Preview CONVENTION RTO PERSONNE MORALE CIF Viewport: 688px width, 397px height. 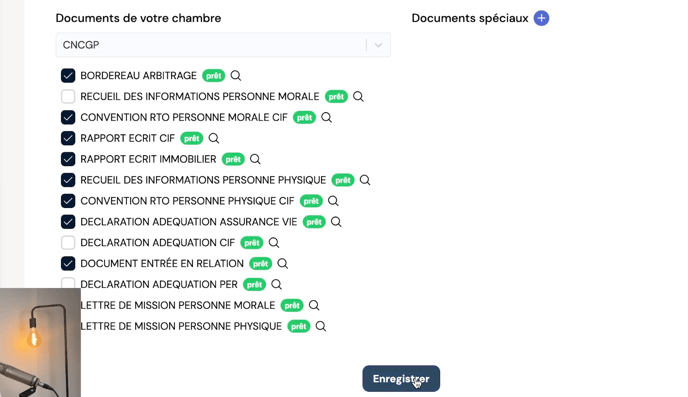click(x=326, y=118)
